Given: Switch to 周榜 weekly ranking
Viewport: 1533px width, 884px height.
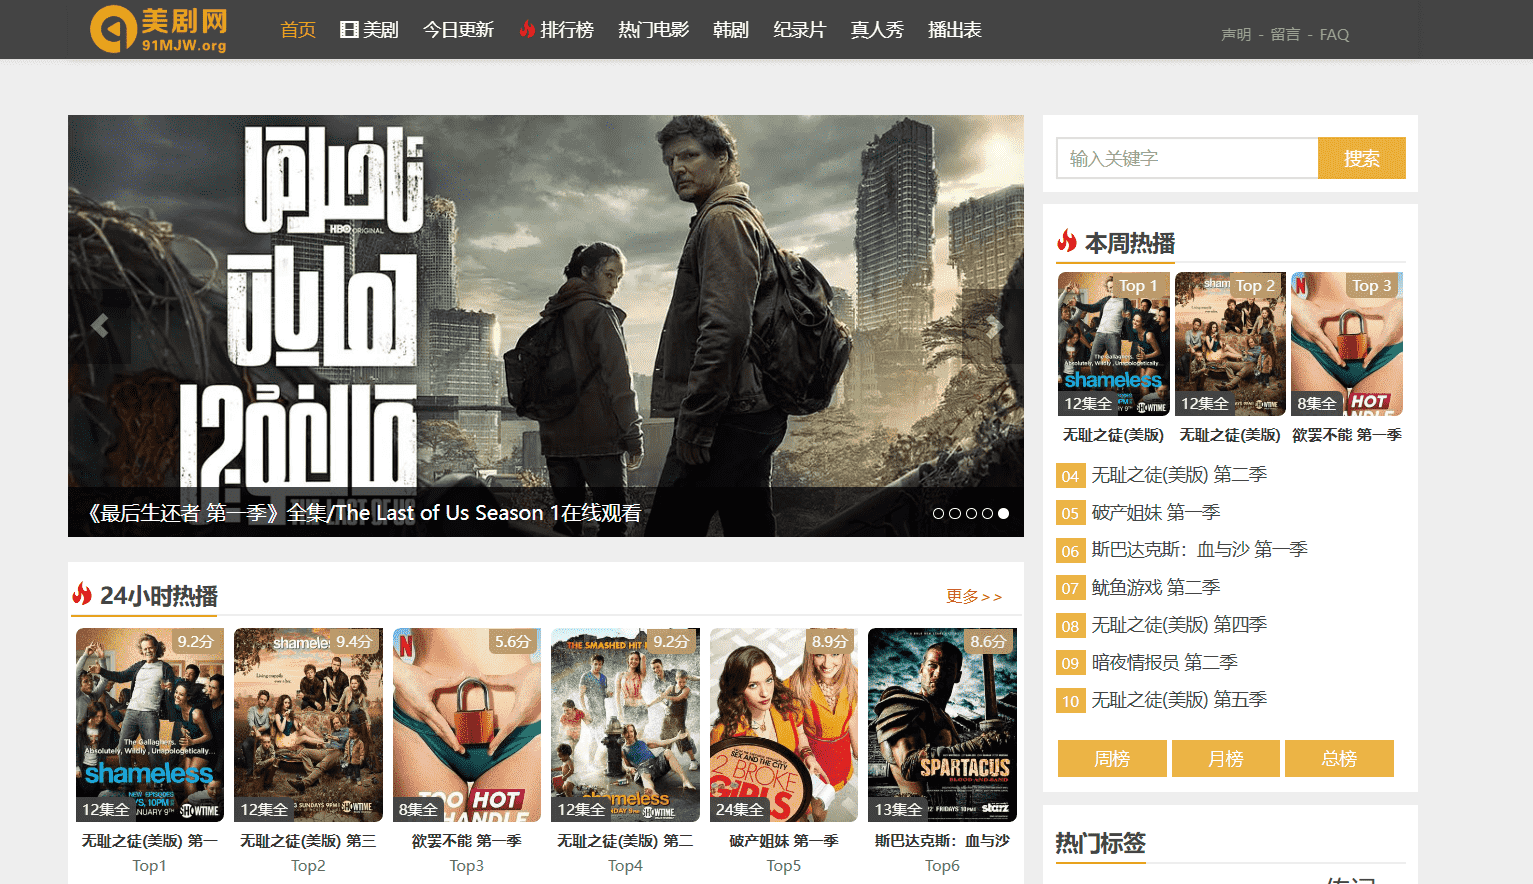Looking at the screenshot, I should tap(1112, 758).
